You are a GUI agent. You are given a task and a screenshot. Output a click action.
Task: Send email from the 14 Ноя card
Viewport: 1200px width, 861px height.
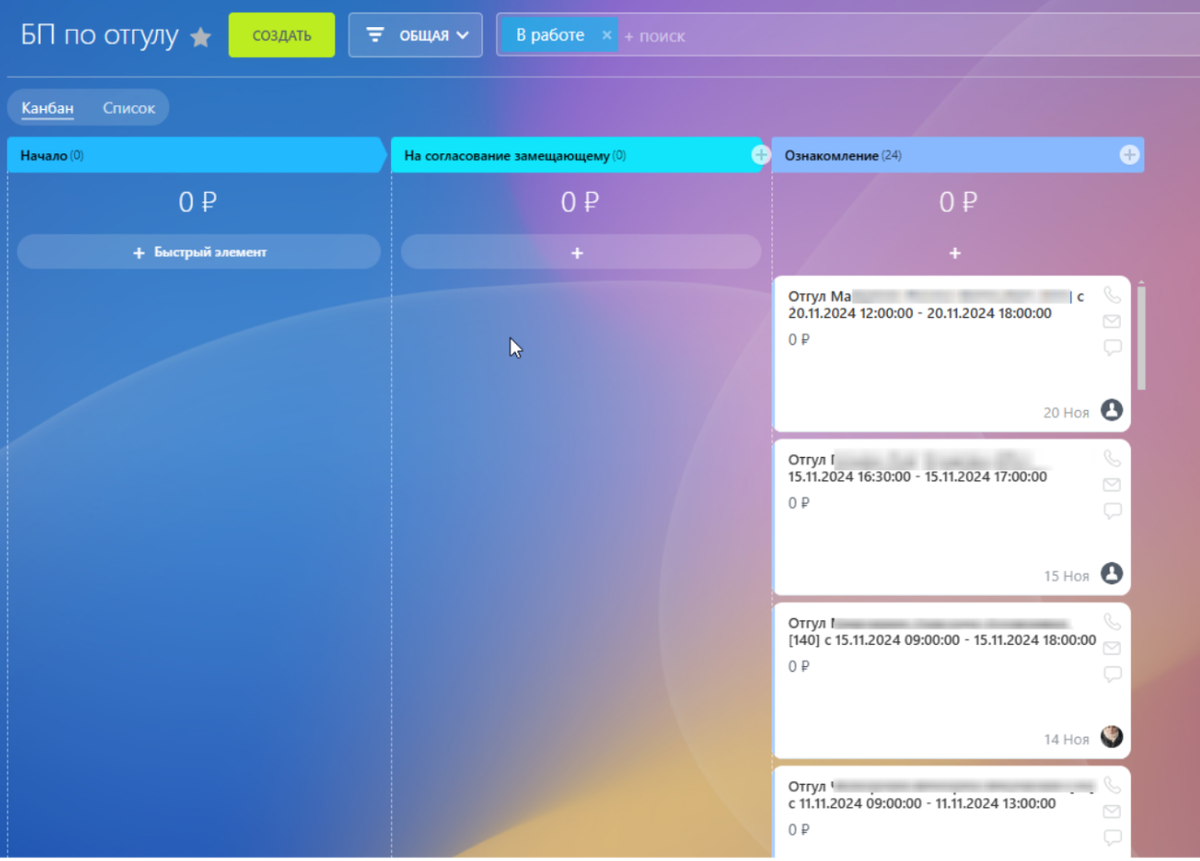[1112, 648]
